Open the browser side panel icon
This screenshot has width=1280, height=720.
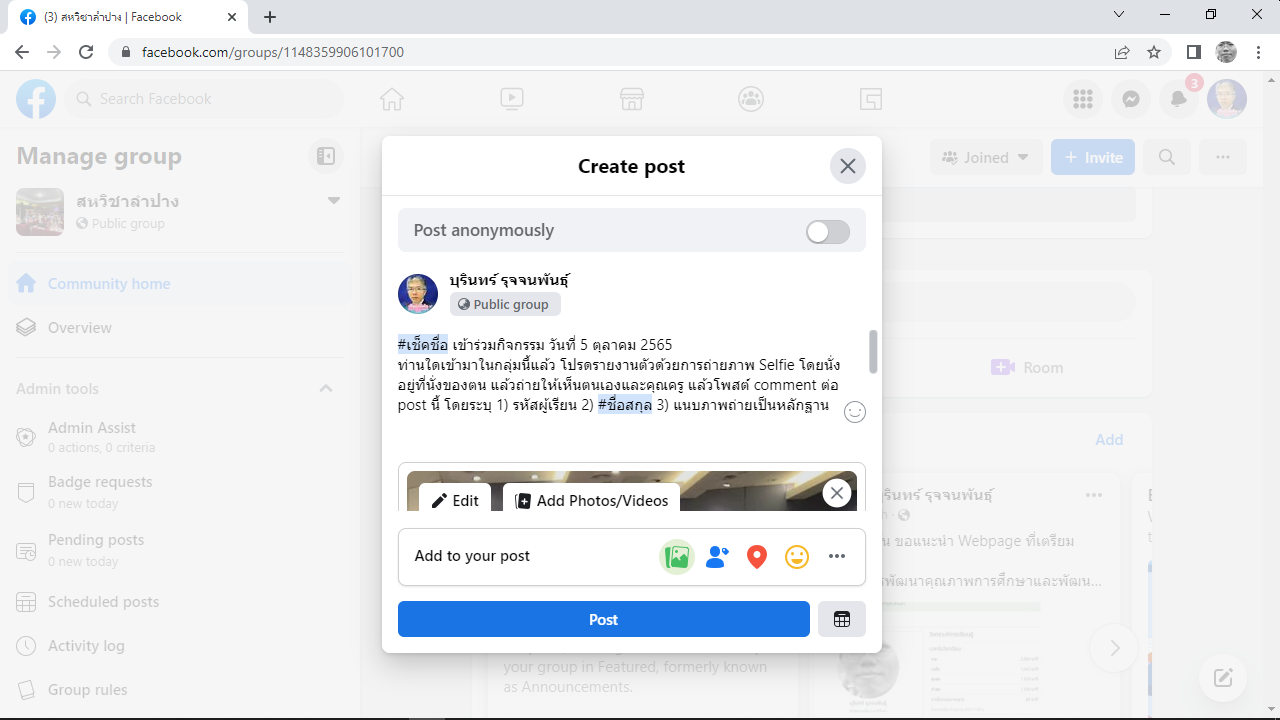[x=1194, y=52]
